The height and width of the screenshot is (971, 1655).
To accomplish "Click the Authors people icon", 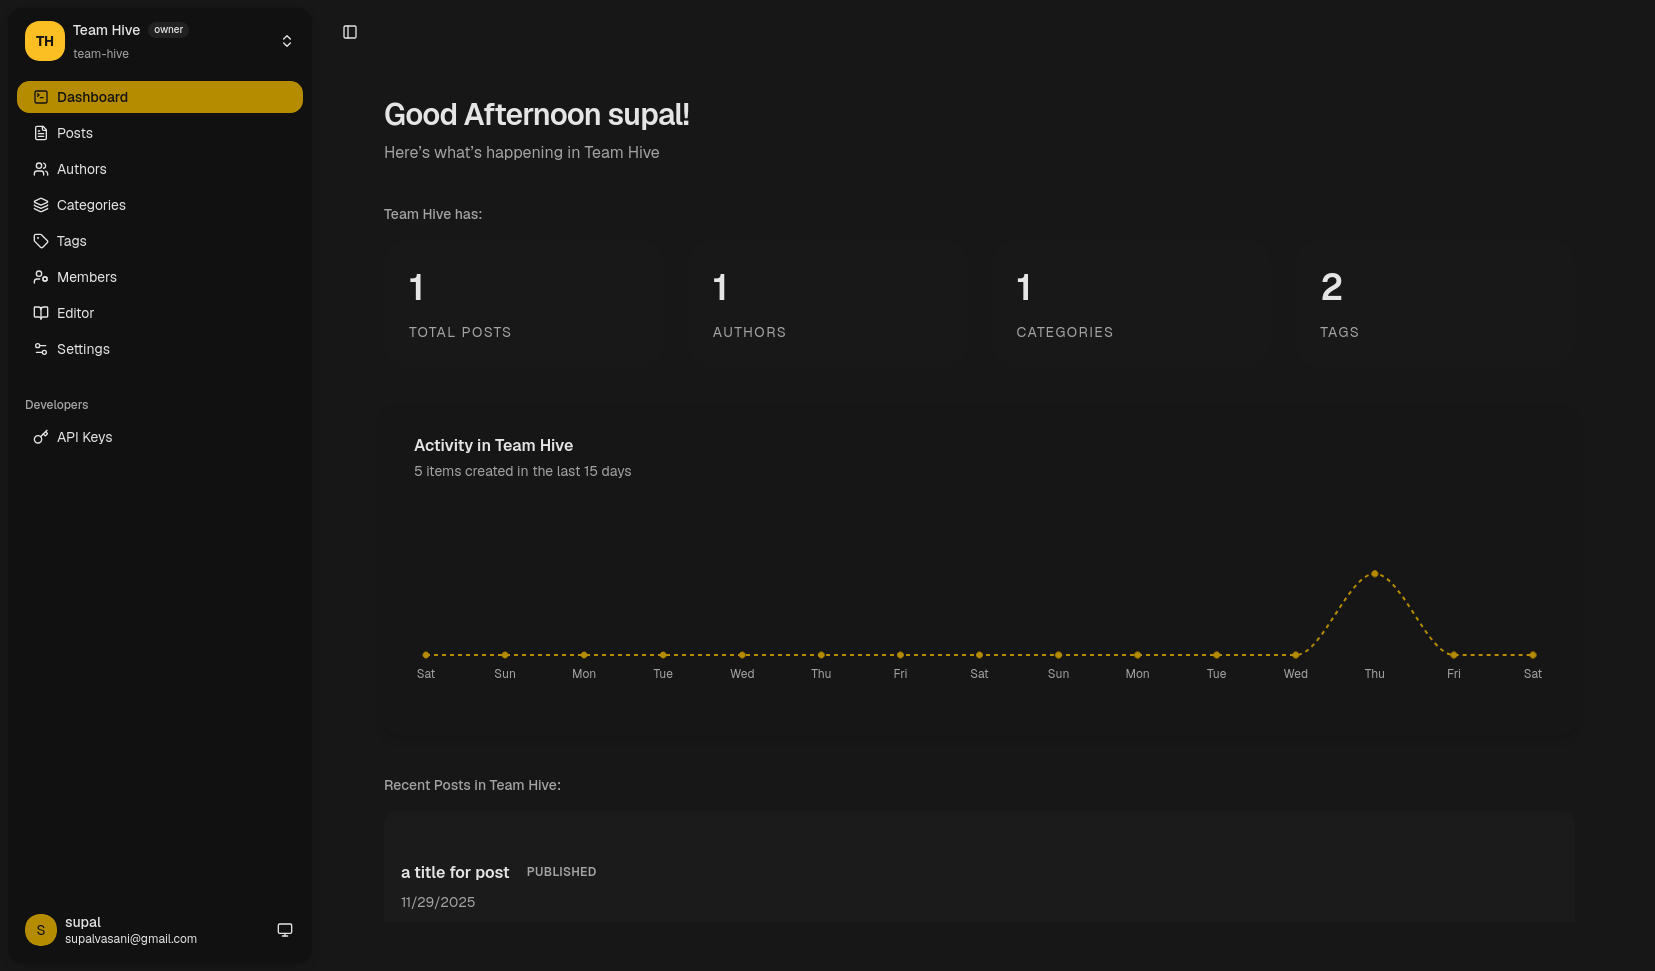I will [x=40, y=168].
